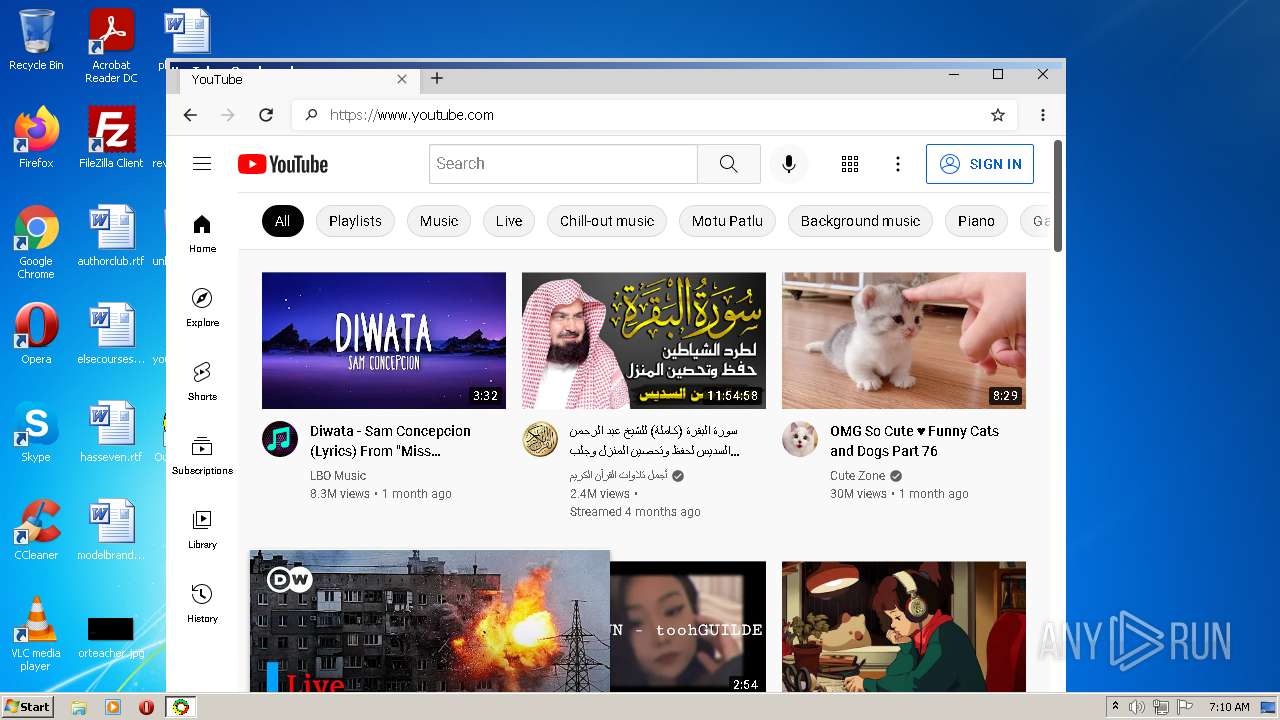Open History in sidebar
The width and height of the screenshot is (1280, 720).
(202, 604)
